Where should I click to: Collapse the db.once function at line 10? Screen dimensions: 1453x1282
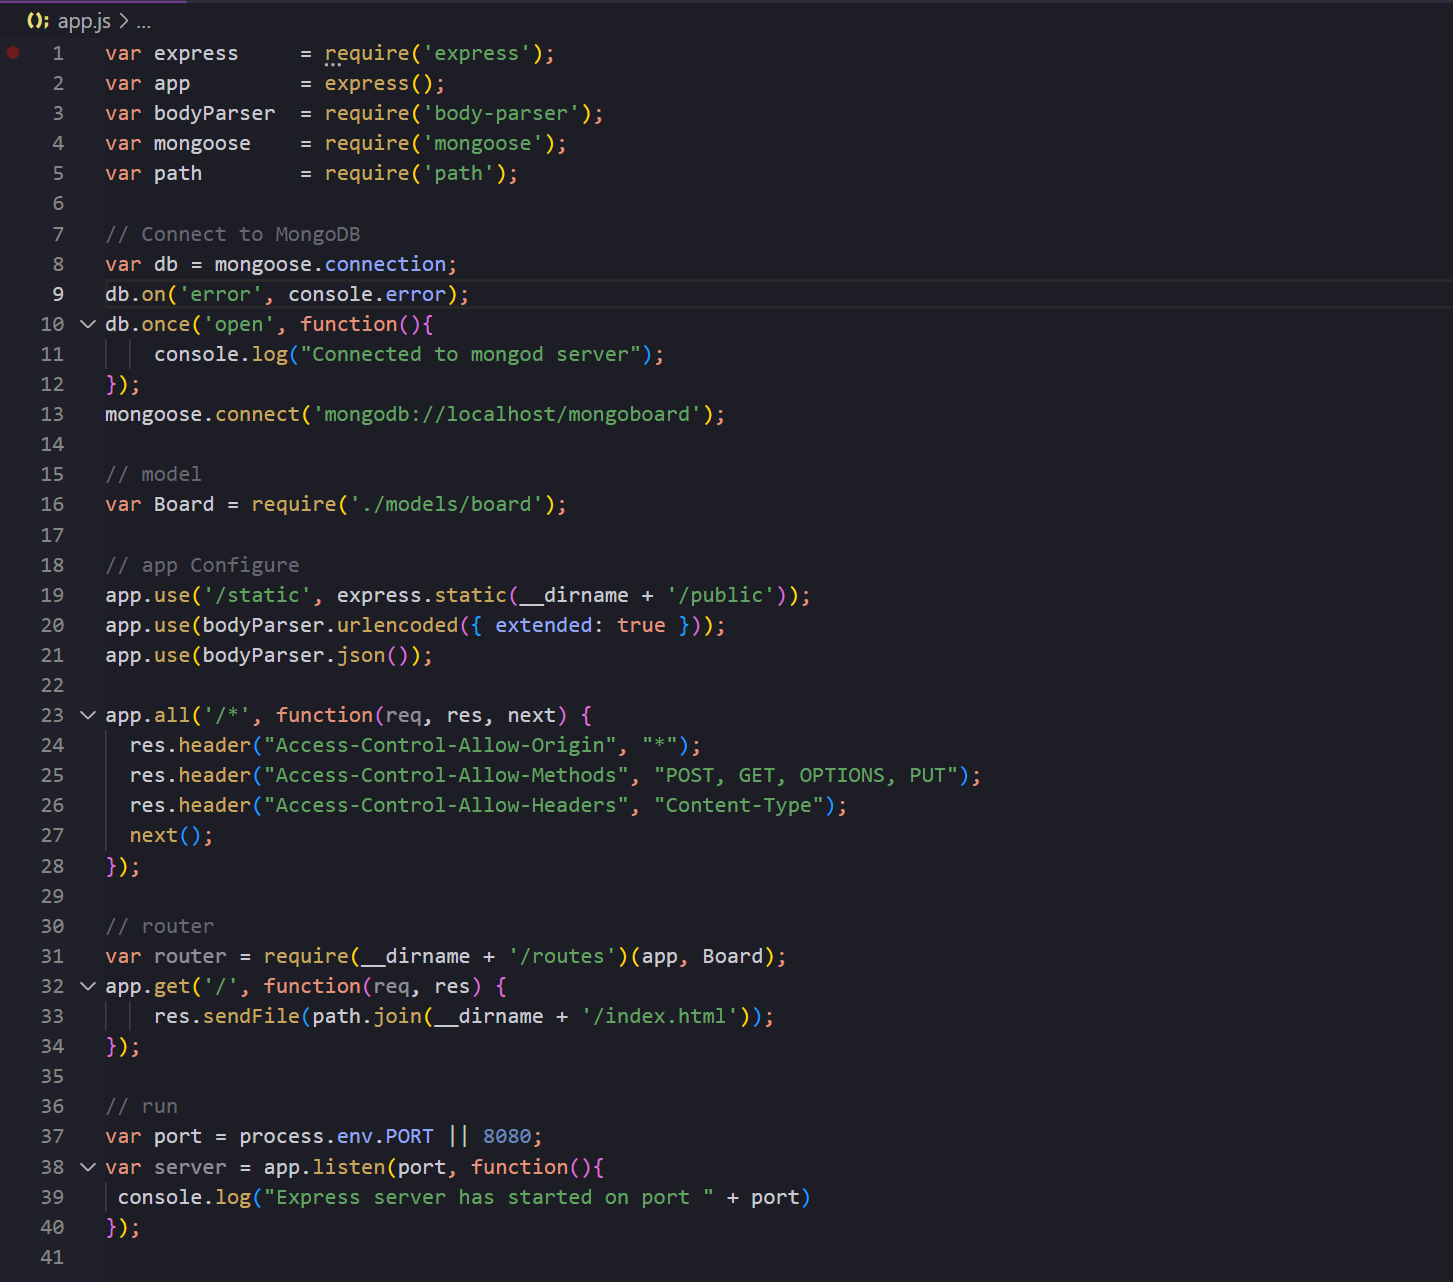tap(88, 324)
